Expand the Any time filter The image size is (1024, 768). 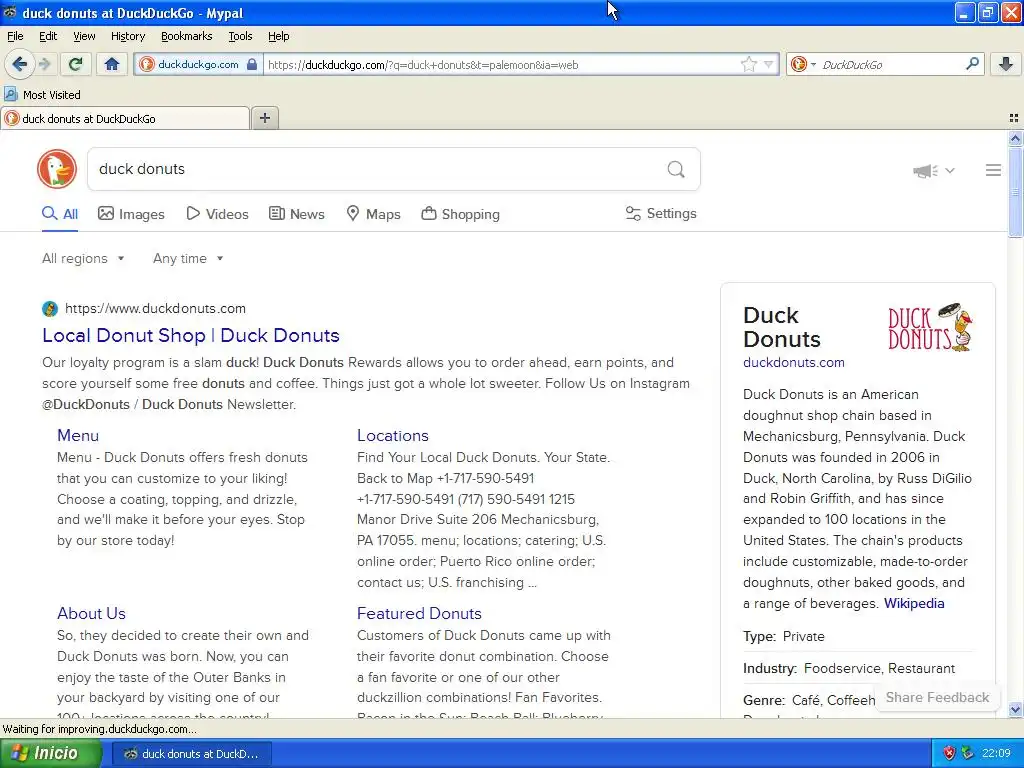[x=188, y=259]
